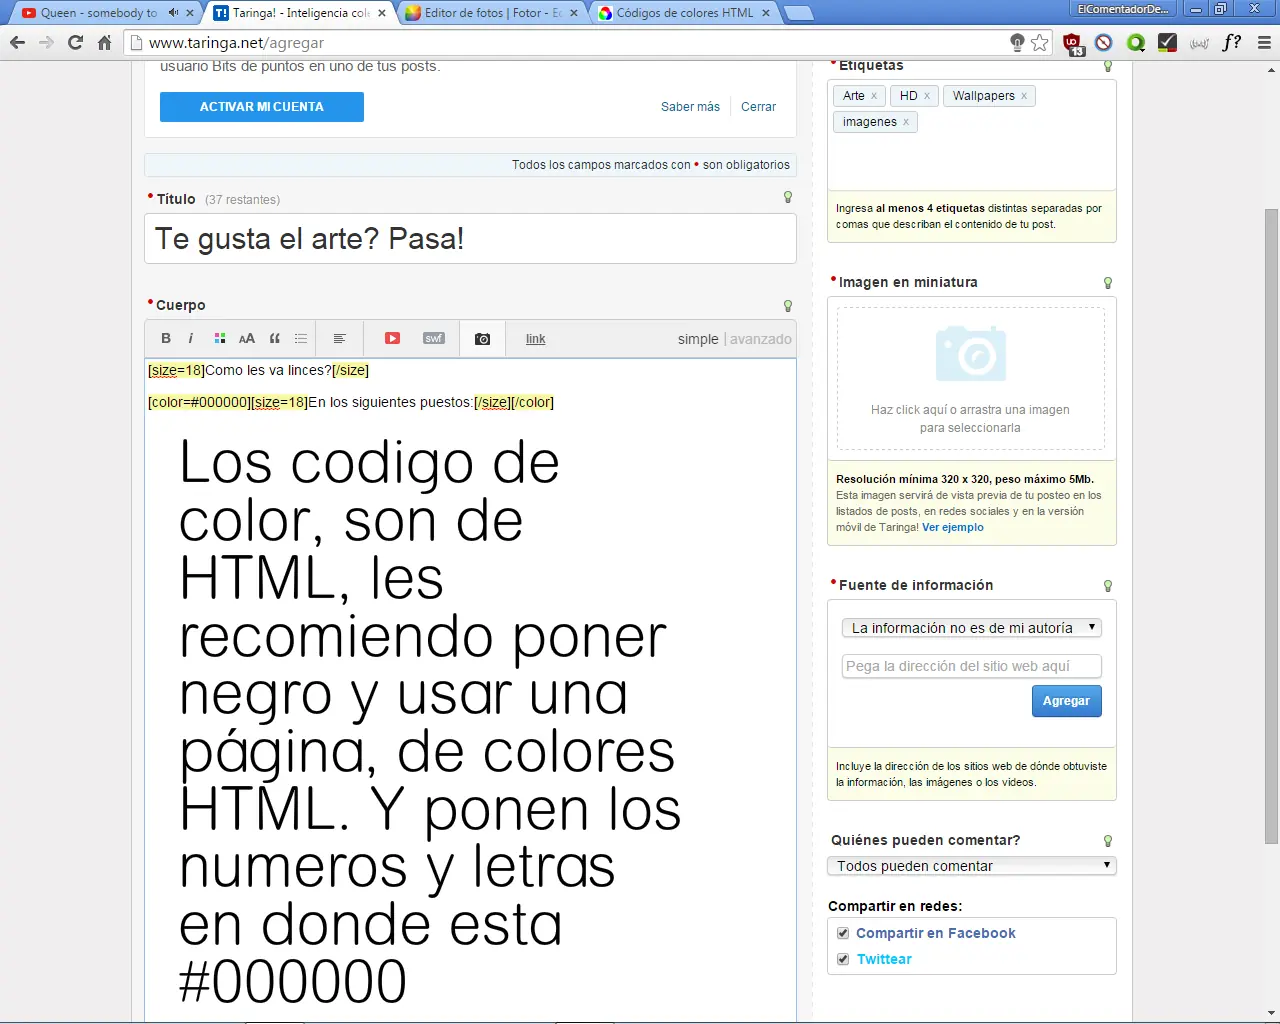Mute audio on the Queen tab

point(173,13)
